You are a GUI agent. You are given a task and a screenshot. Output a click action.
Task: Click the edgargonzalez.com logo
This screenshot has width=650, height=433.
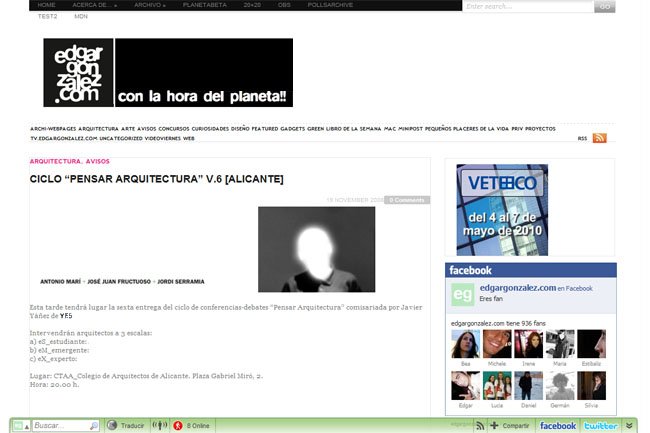pos(78,73)
